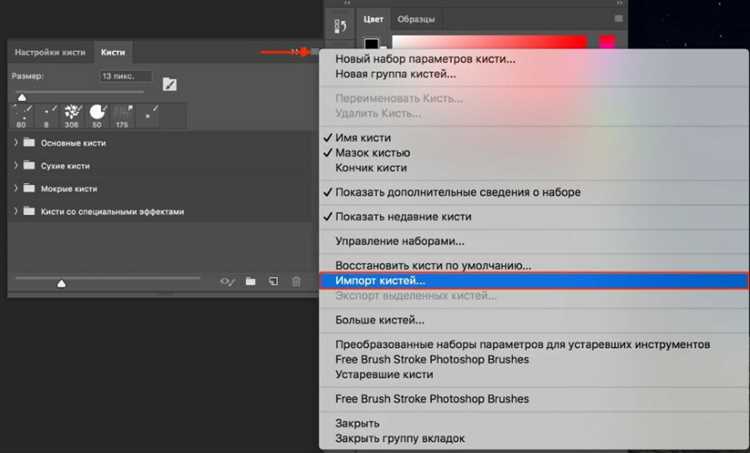Toggle the live brush tip preview icon
750x453 pixels.
tap(227, 282)
